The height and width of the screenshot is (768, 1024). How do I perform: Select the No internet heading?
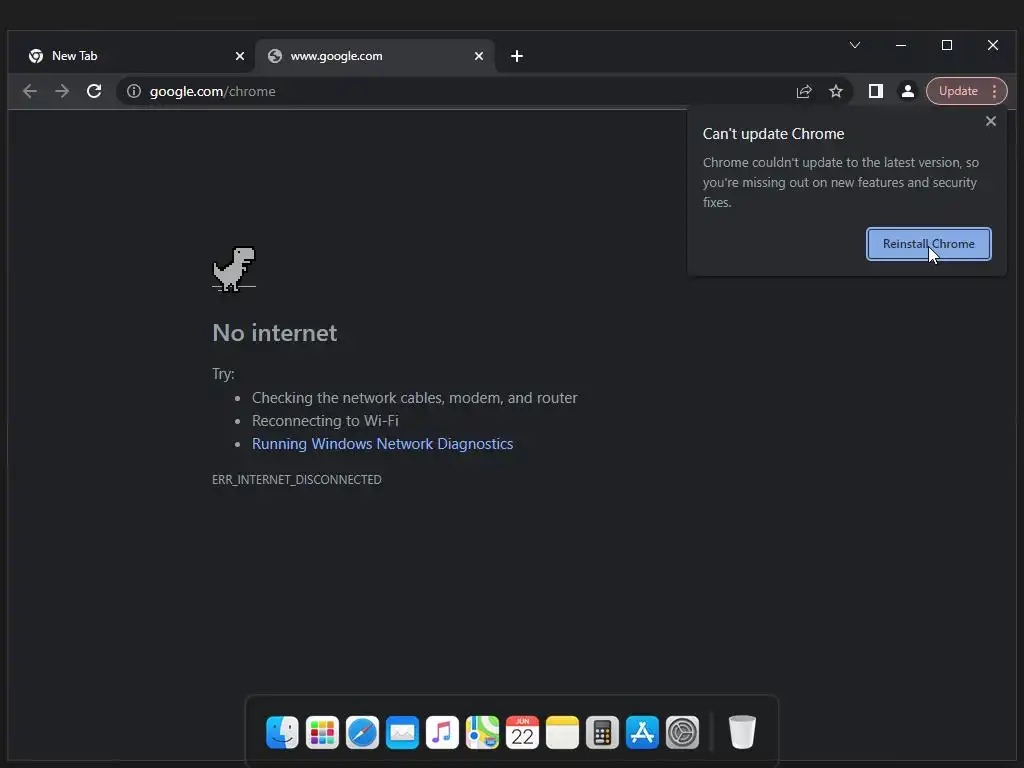click(274, 333)
